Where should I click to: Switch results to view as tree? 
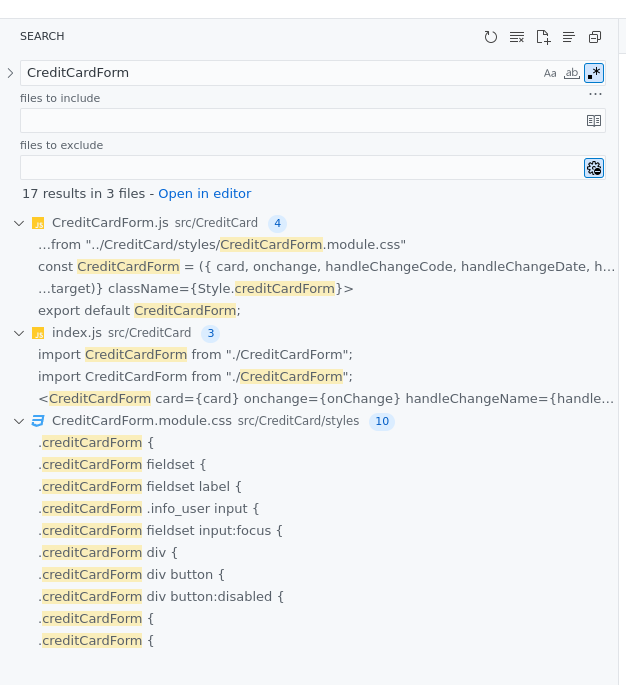[x=569, y=37]
